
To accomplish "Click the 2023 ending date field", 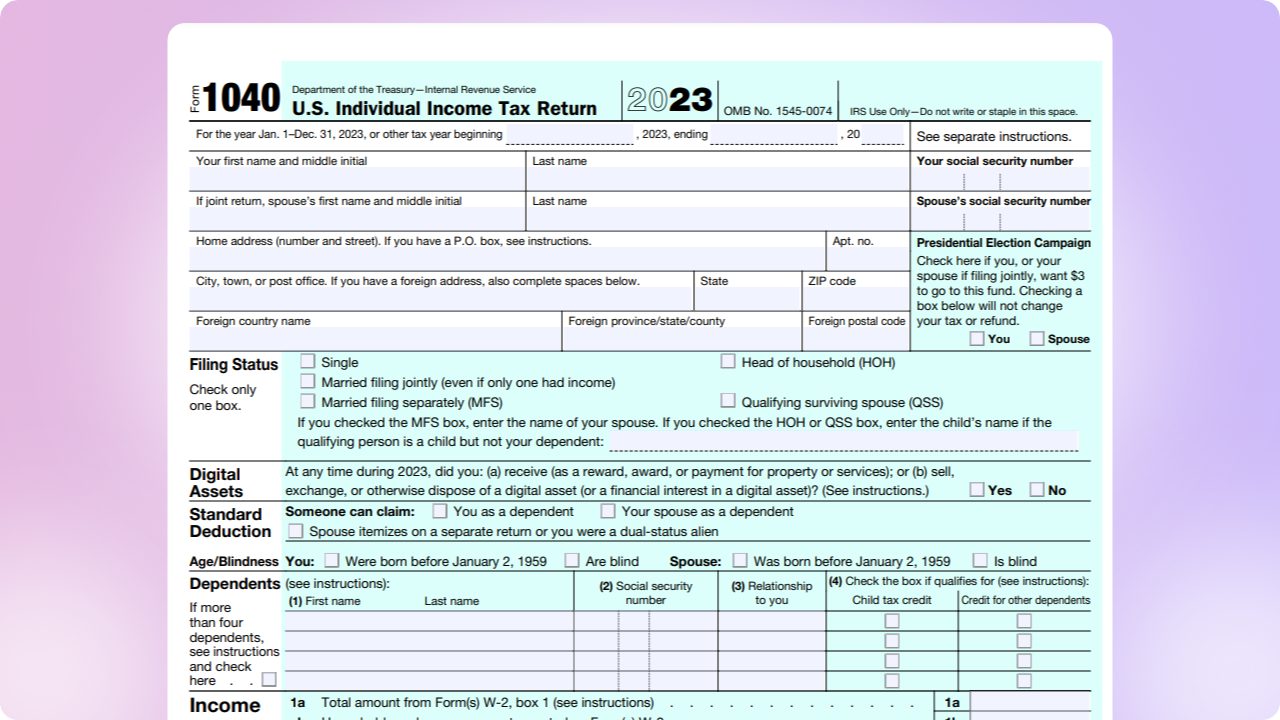I will tap(774, 135).
